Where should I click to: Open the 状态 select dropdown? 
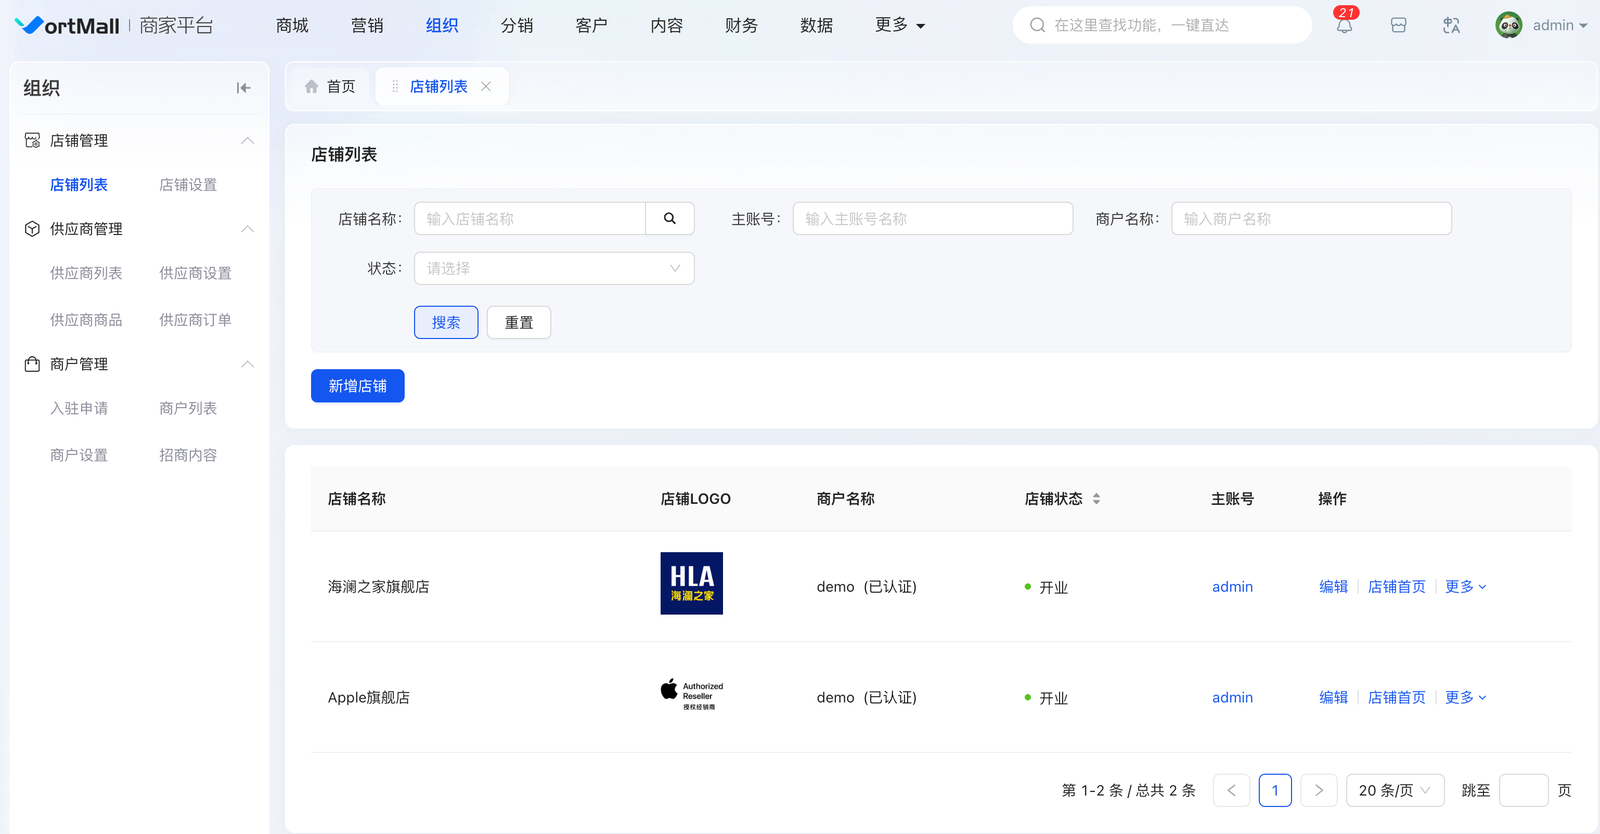[x=554, y=269]
